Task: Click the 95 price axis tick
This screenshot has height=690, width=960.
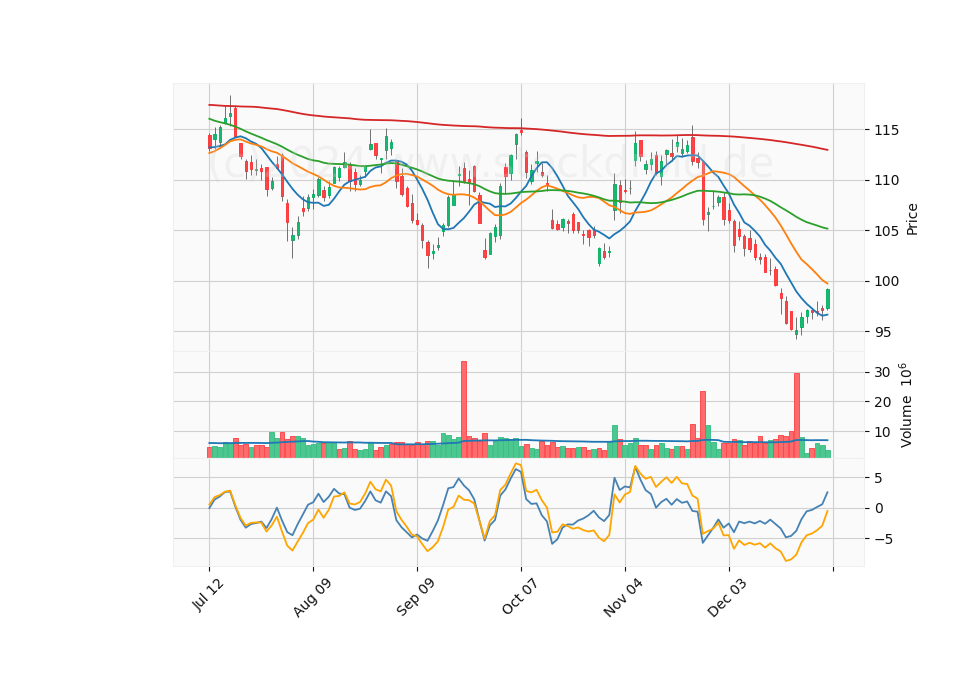Action: 883,332
